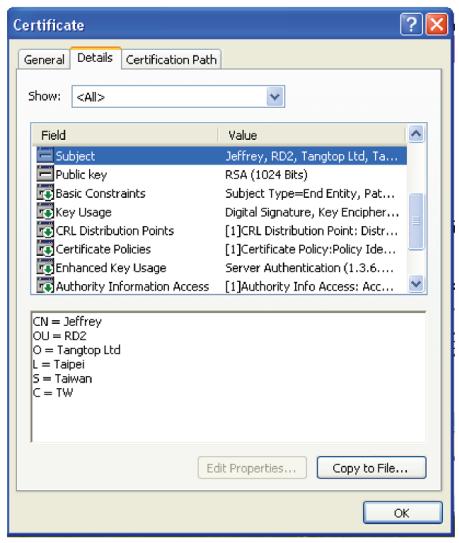This screenshot has height=543, width=459.
Task: Click the Authority Information Access icon
Action: pyautogui.click(x=45, y=286)
